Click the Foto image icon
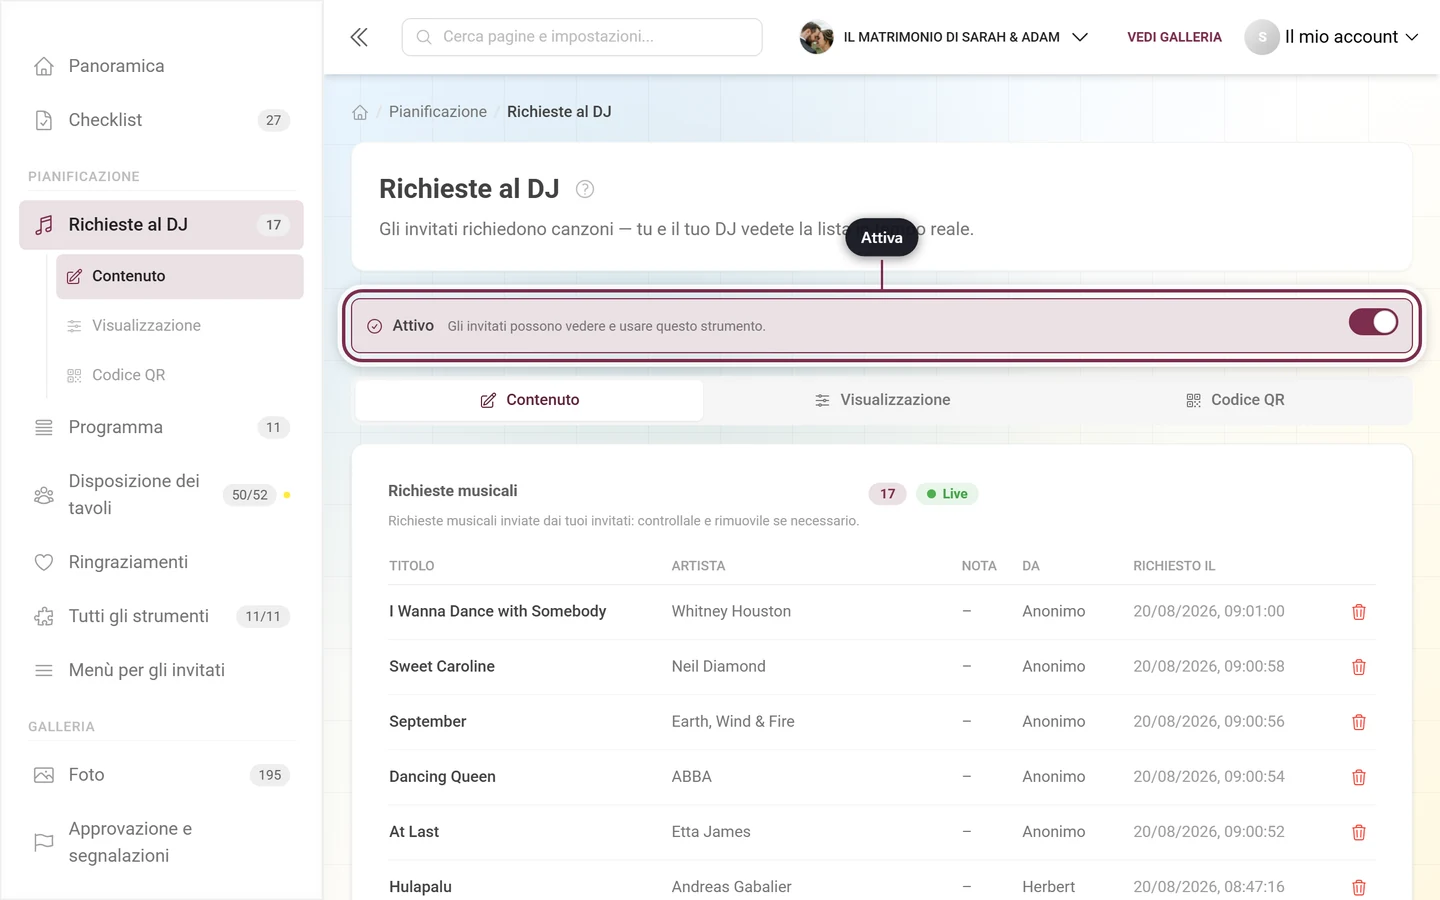Image resolution: width=1440 pixels, height=900 pixels. point(44,775)
